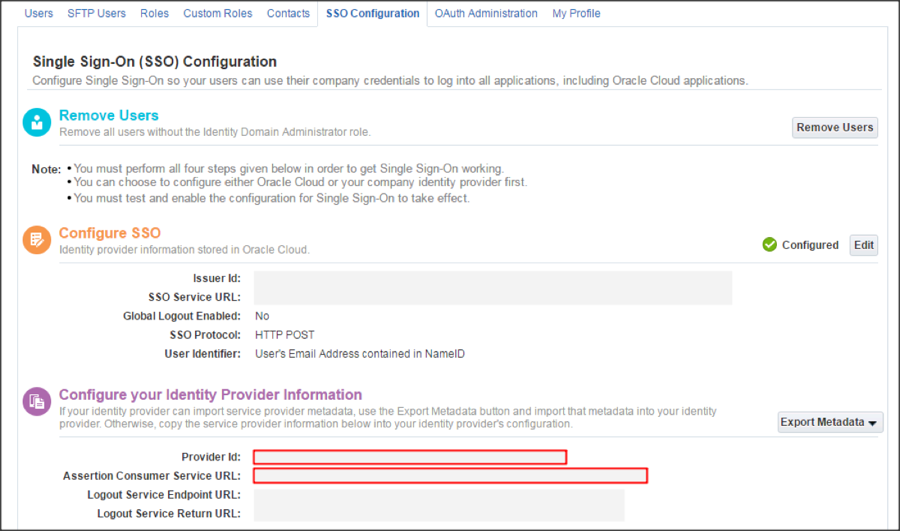This screenshot has width=900, height=531.
Task: Click the green Configured checkmark icon
Action: pos(769,245)
